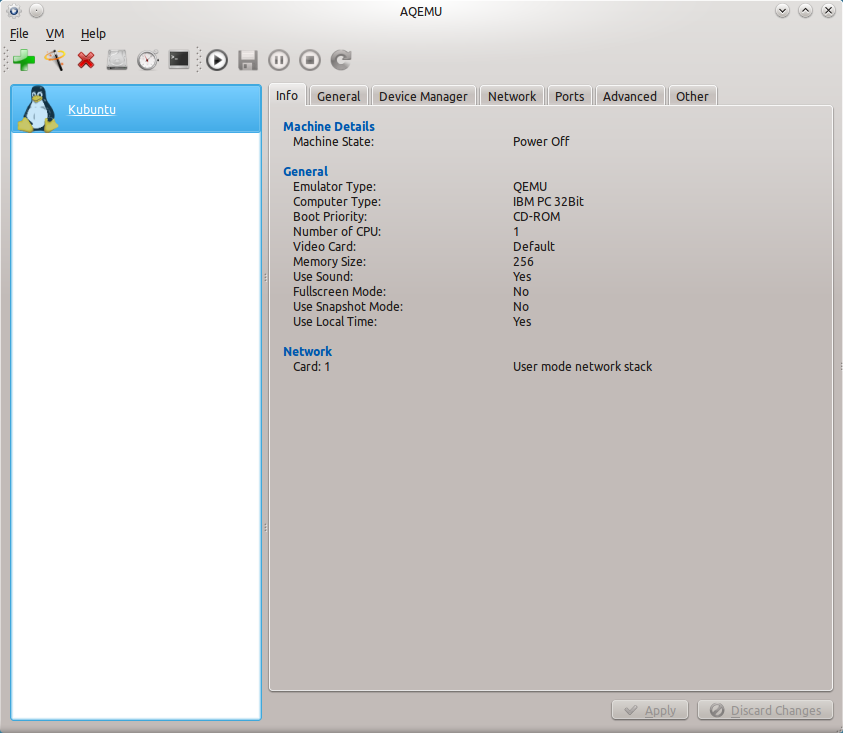
Task: Click the AQEMU window title
Action: click(421, 11)
